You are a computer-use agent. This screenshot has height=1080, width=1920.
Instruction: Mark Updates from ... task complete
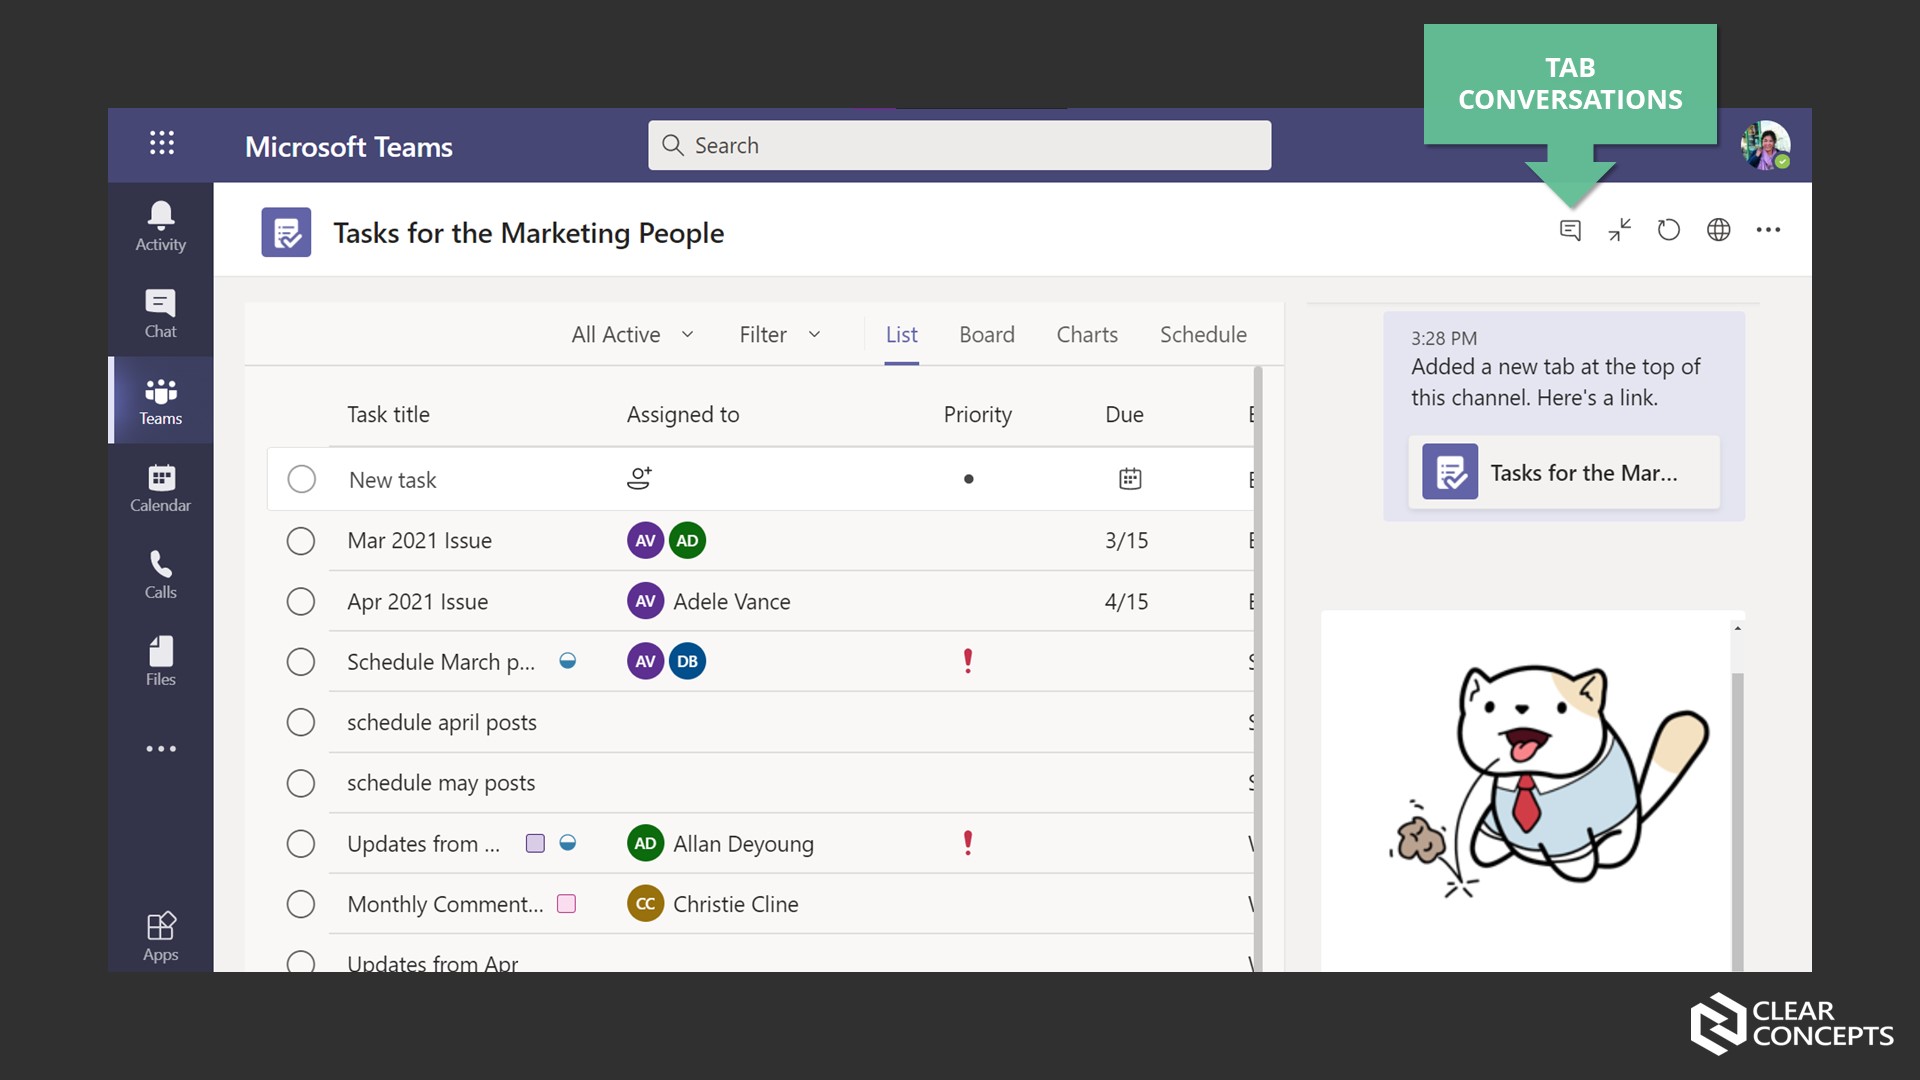(x=301, y=844)
